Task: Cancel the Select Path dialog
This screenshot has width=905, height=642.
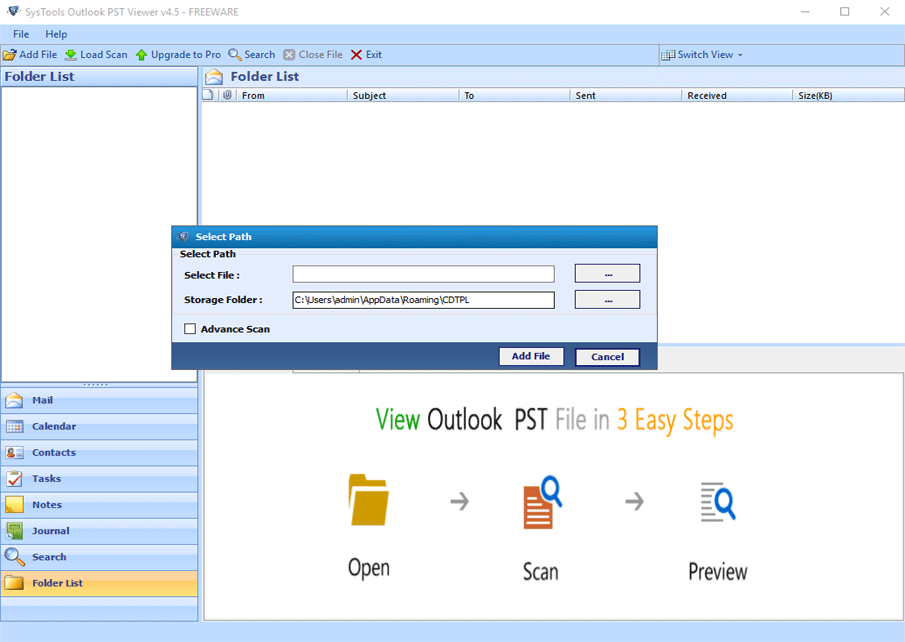Action: [607, 357]
